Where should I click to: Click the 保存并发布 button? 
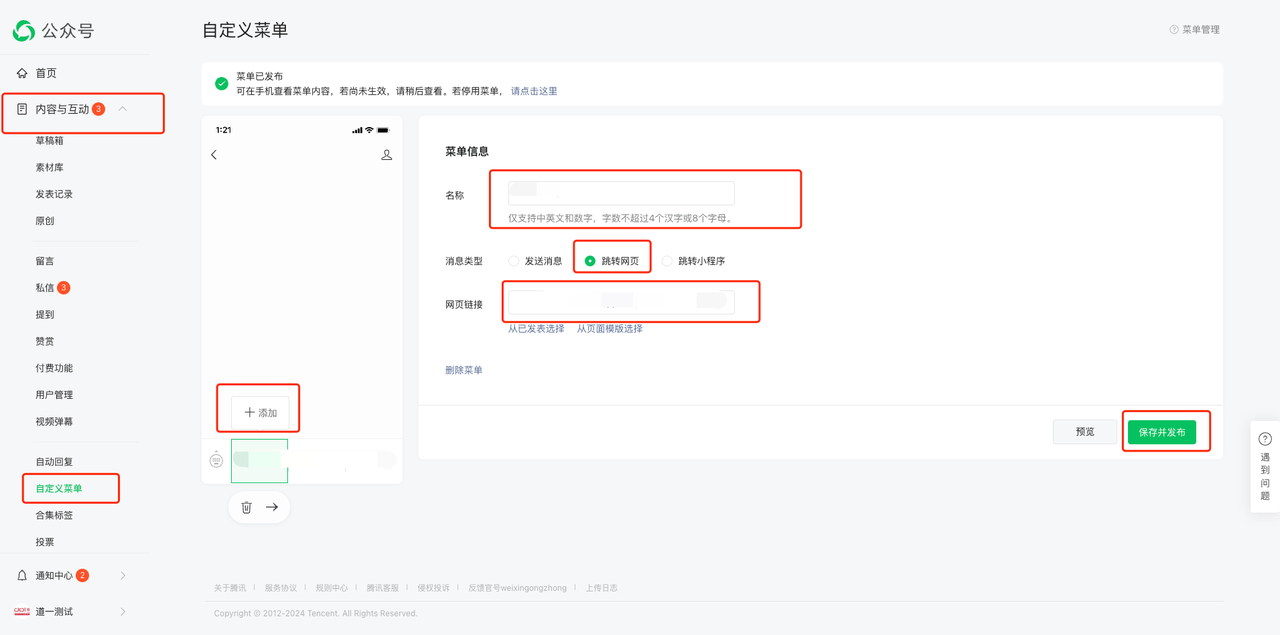[1161, 432]
